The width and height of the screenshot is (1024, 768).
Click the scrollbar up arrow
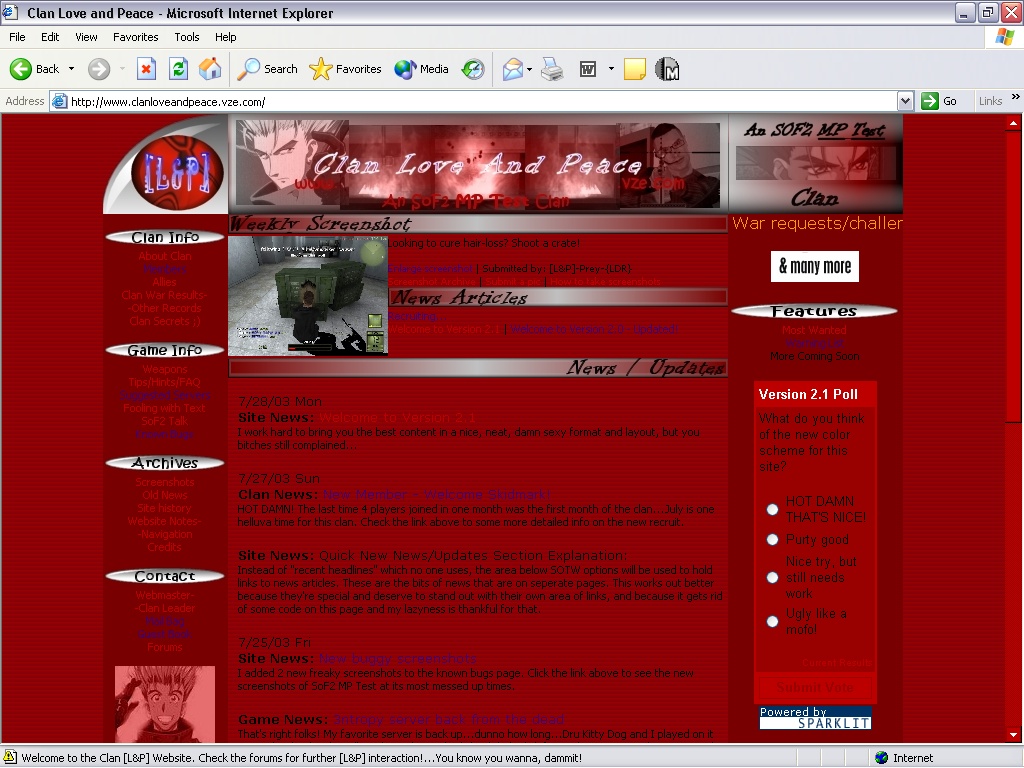pyautogui.click(x=1013, y=122)
